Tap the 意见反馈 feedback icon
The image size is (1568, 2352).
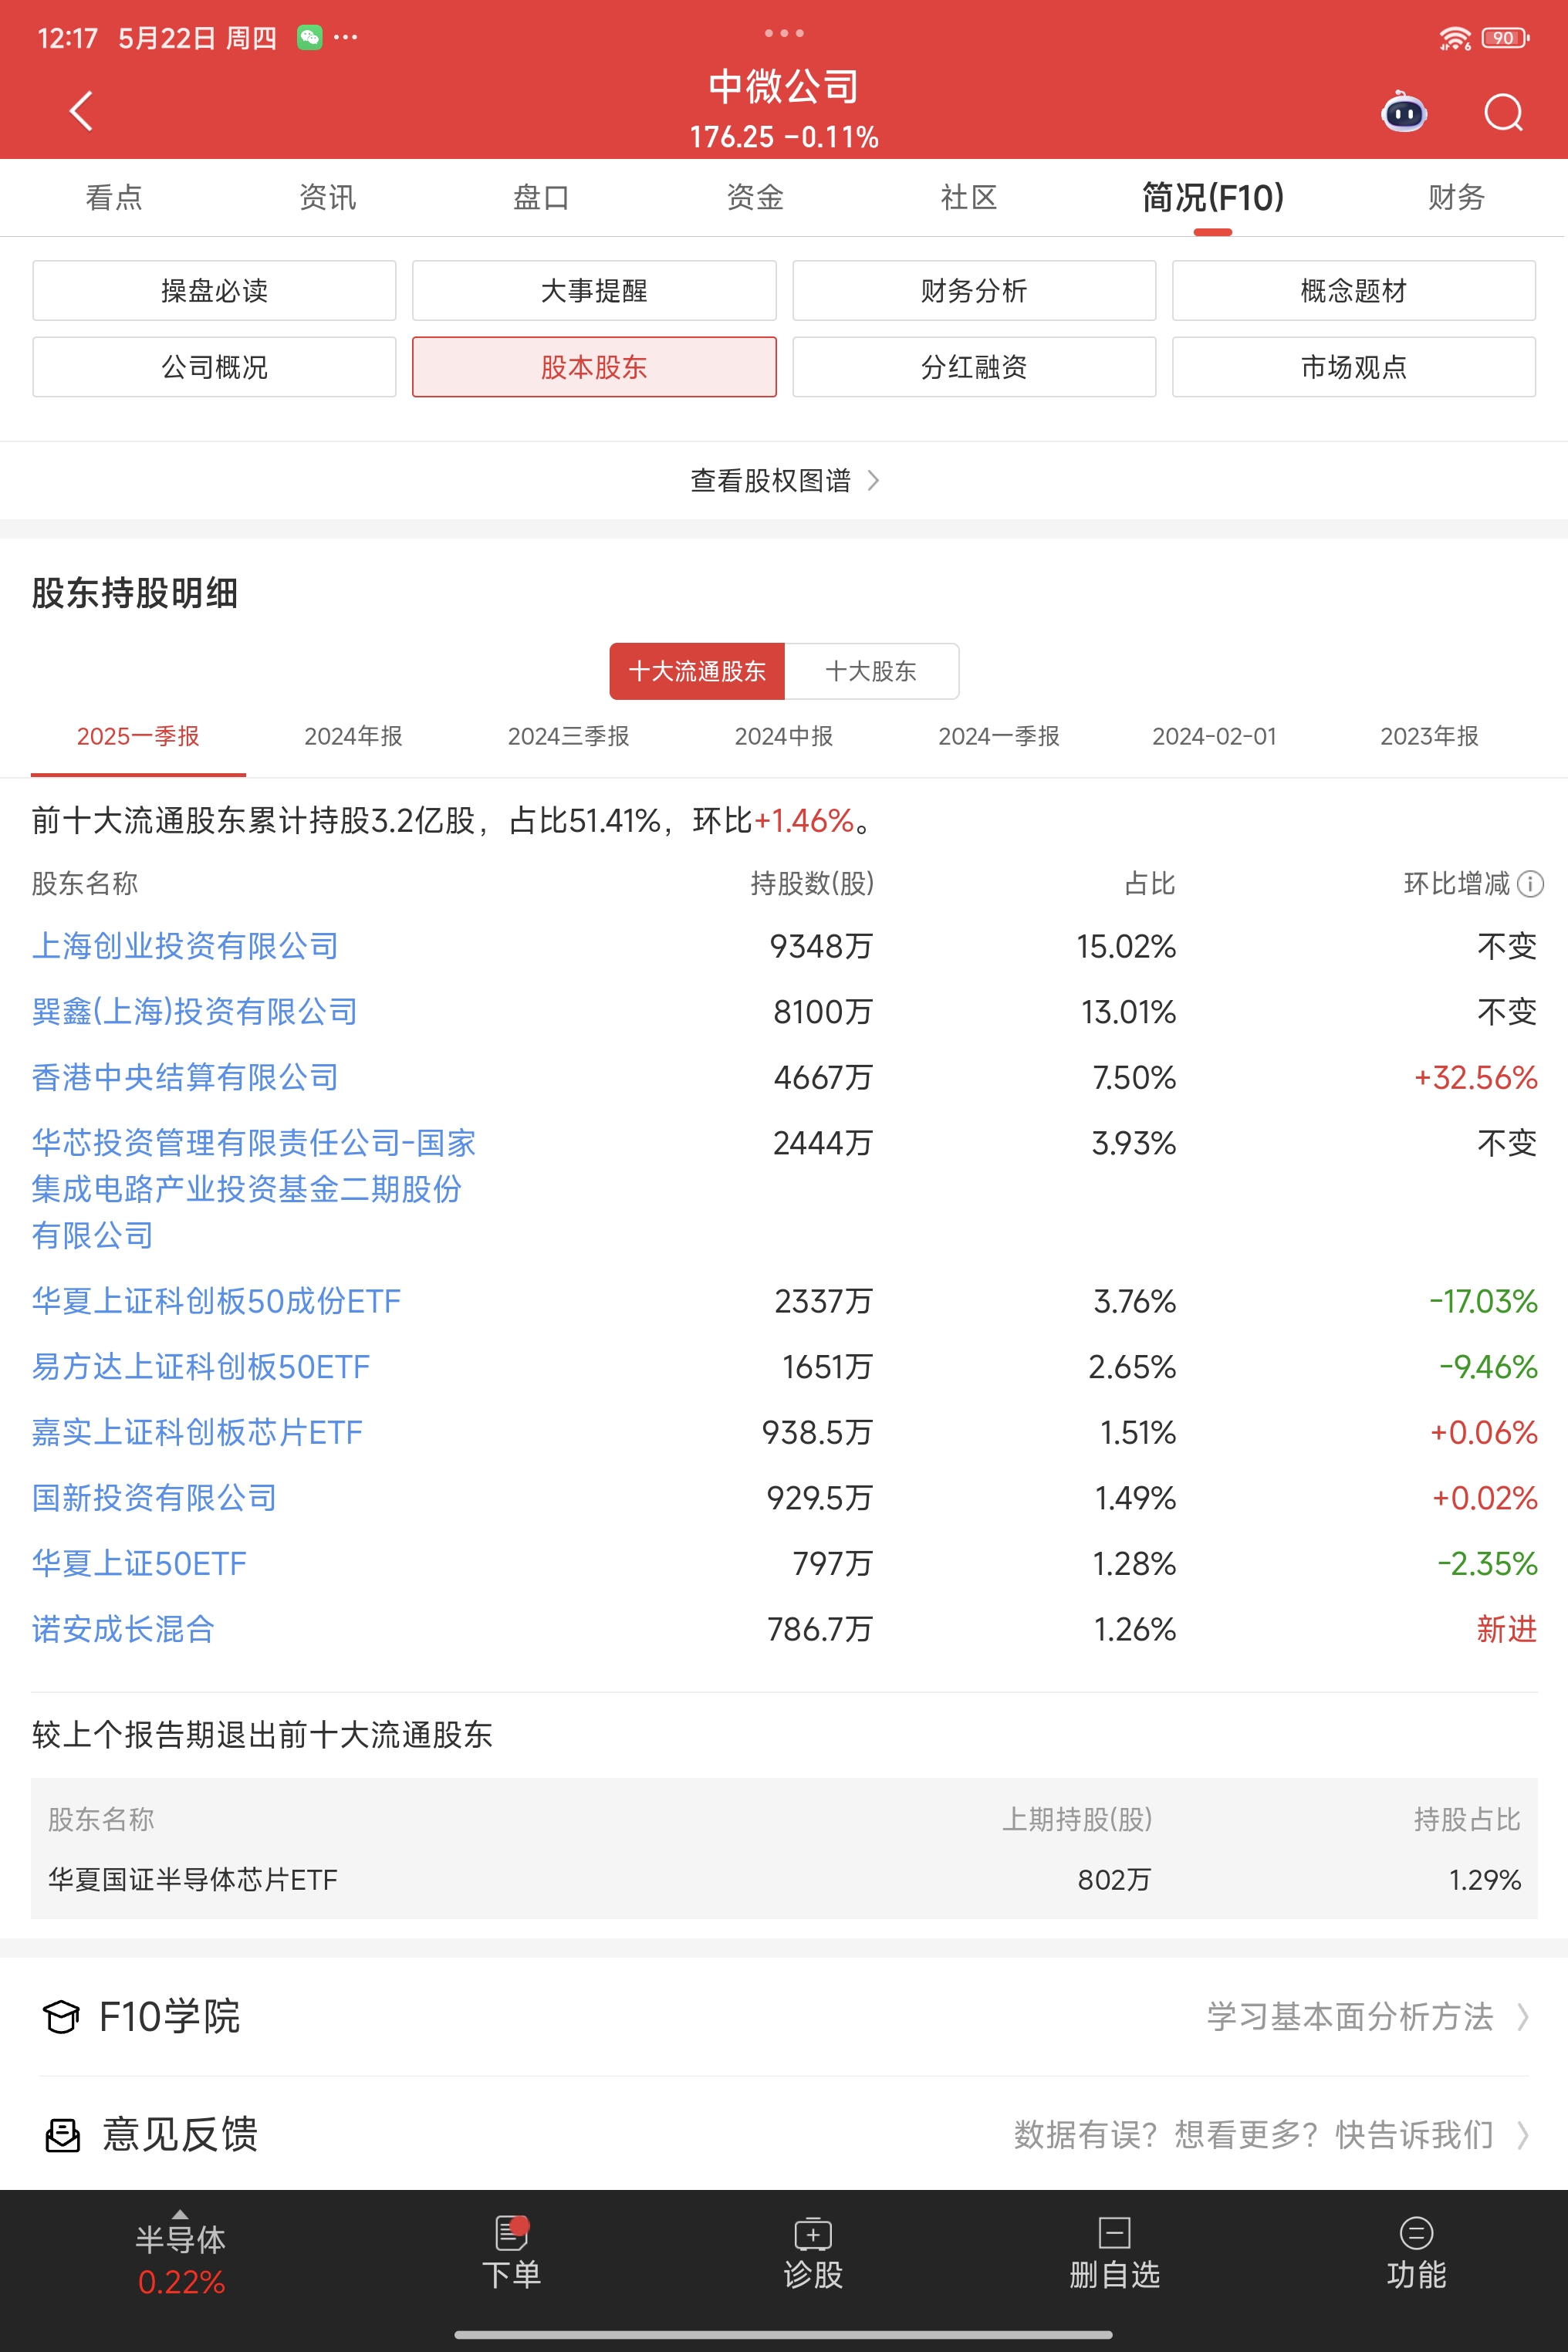pyautogui.click(x=62, y=2135)
